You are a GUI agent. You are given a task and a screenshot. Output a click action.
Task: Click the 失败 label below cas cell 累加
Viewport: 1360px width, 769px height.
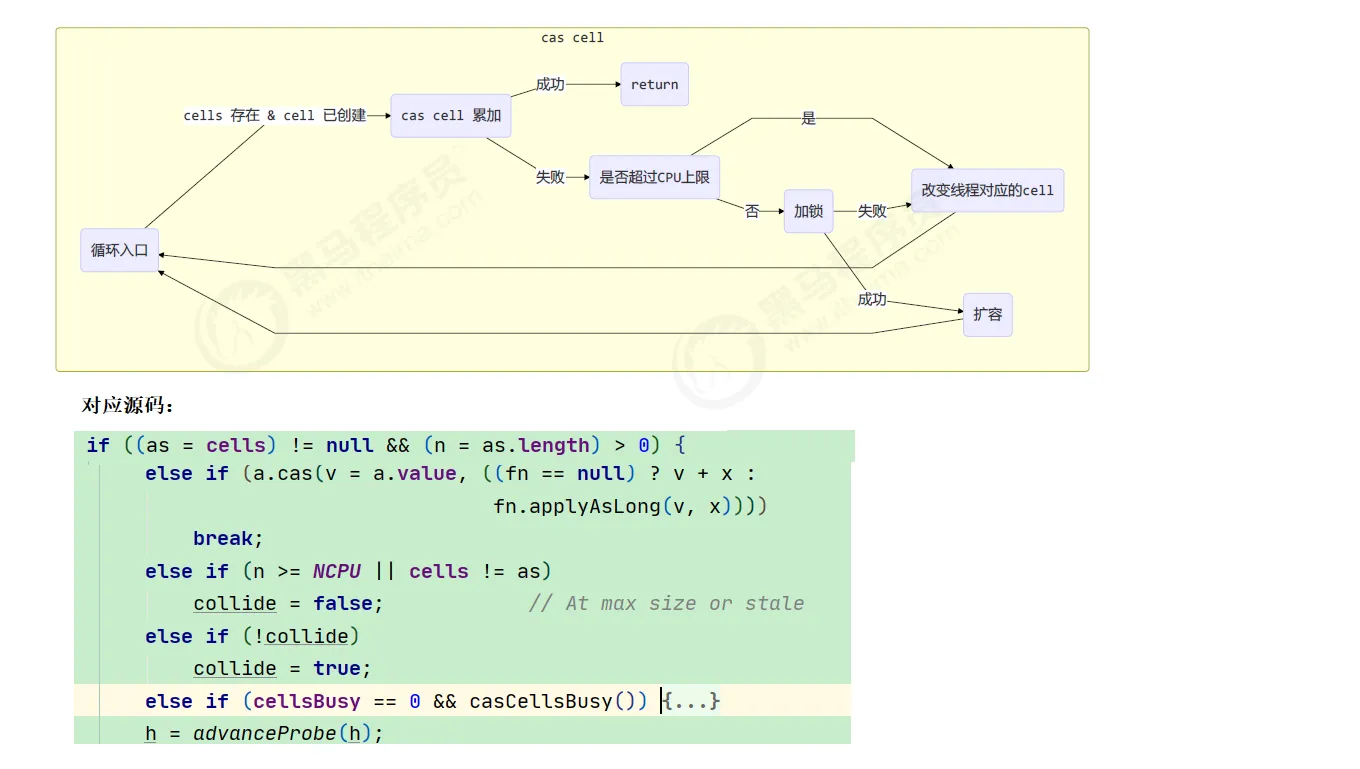550,178
